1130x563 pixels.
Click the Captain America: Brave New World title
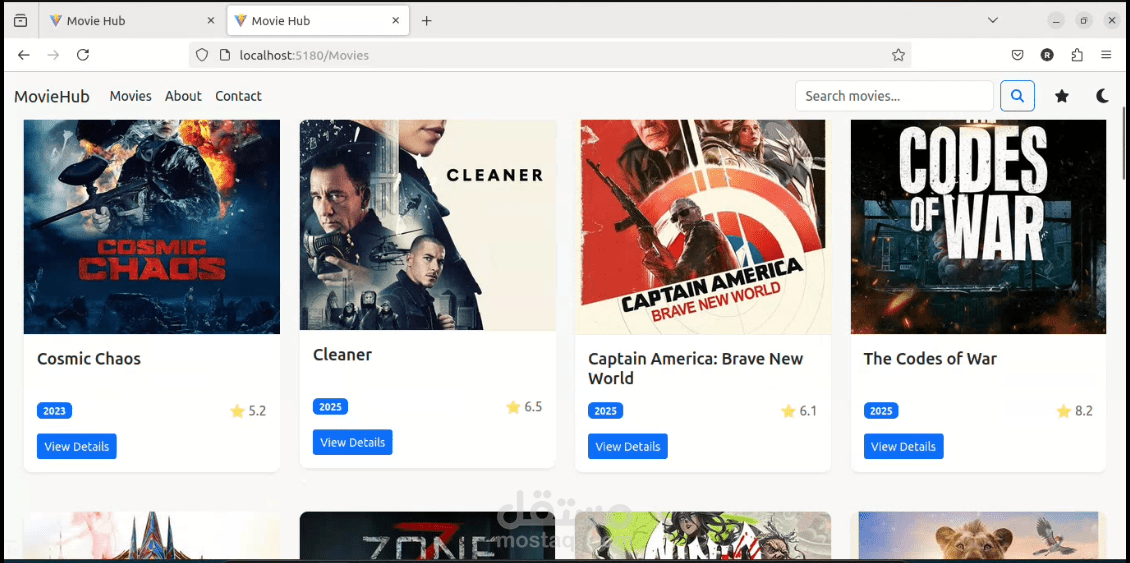point(695,368)
